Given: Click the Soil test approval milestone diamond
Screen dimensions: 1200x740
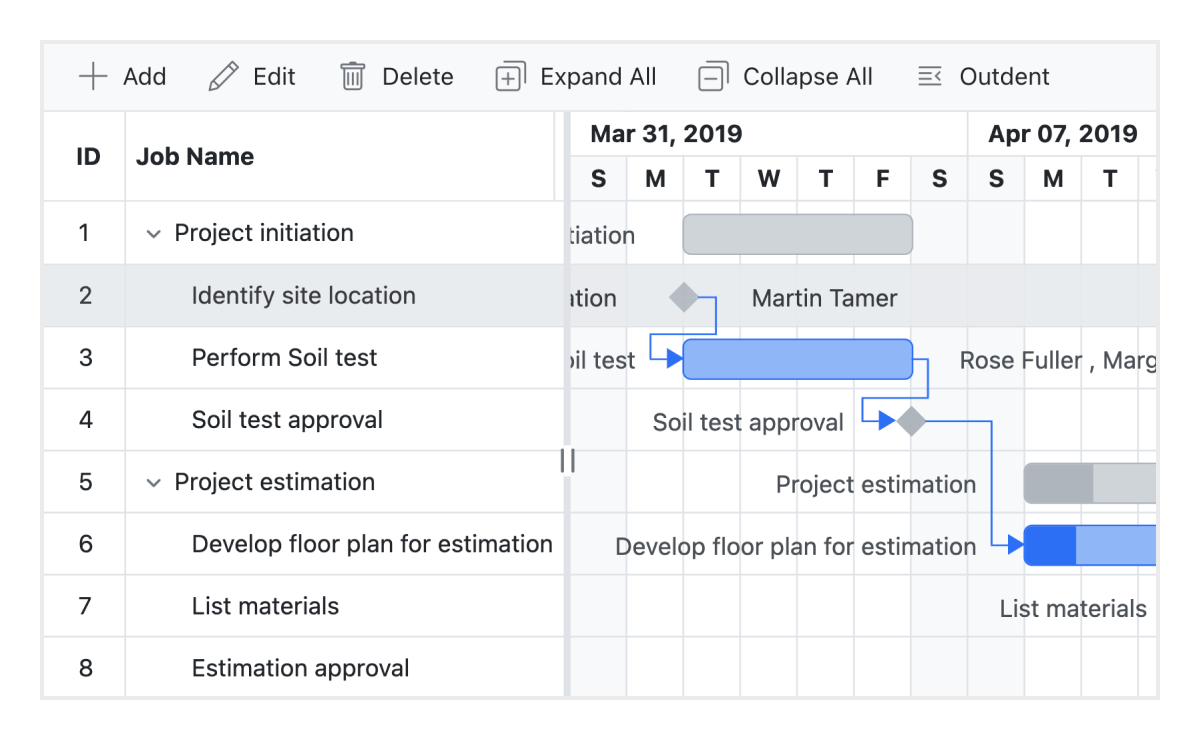Looking at the screenshot, I should point(911,421).
